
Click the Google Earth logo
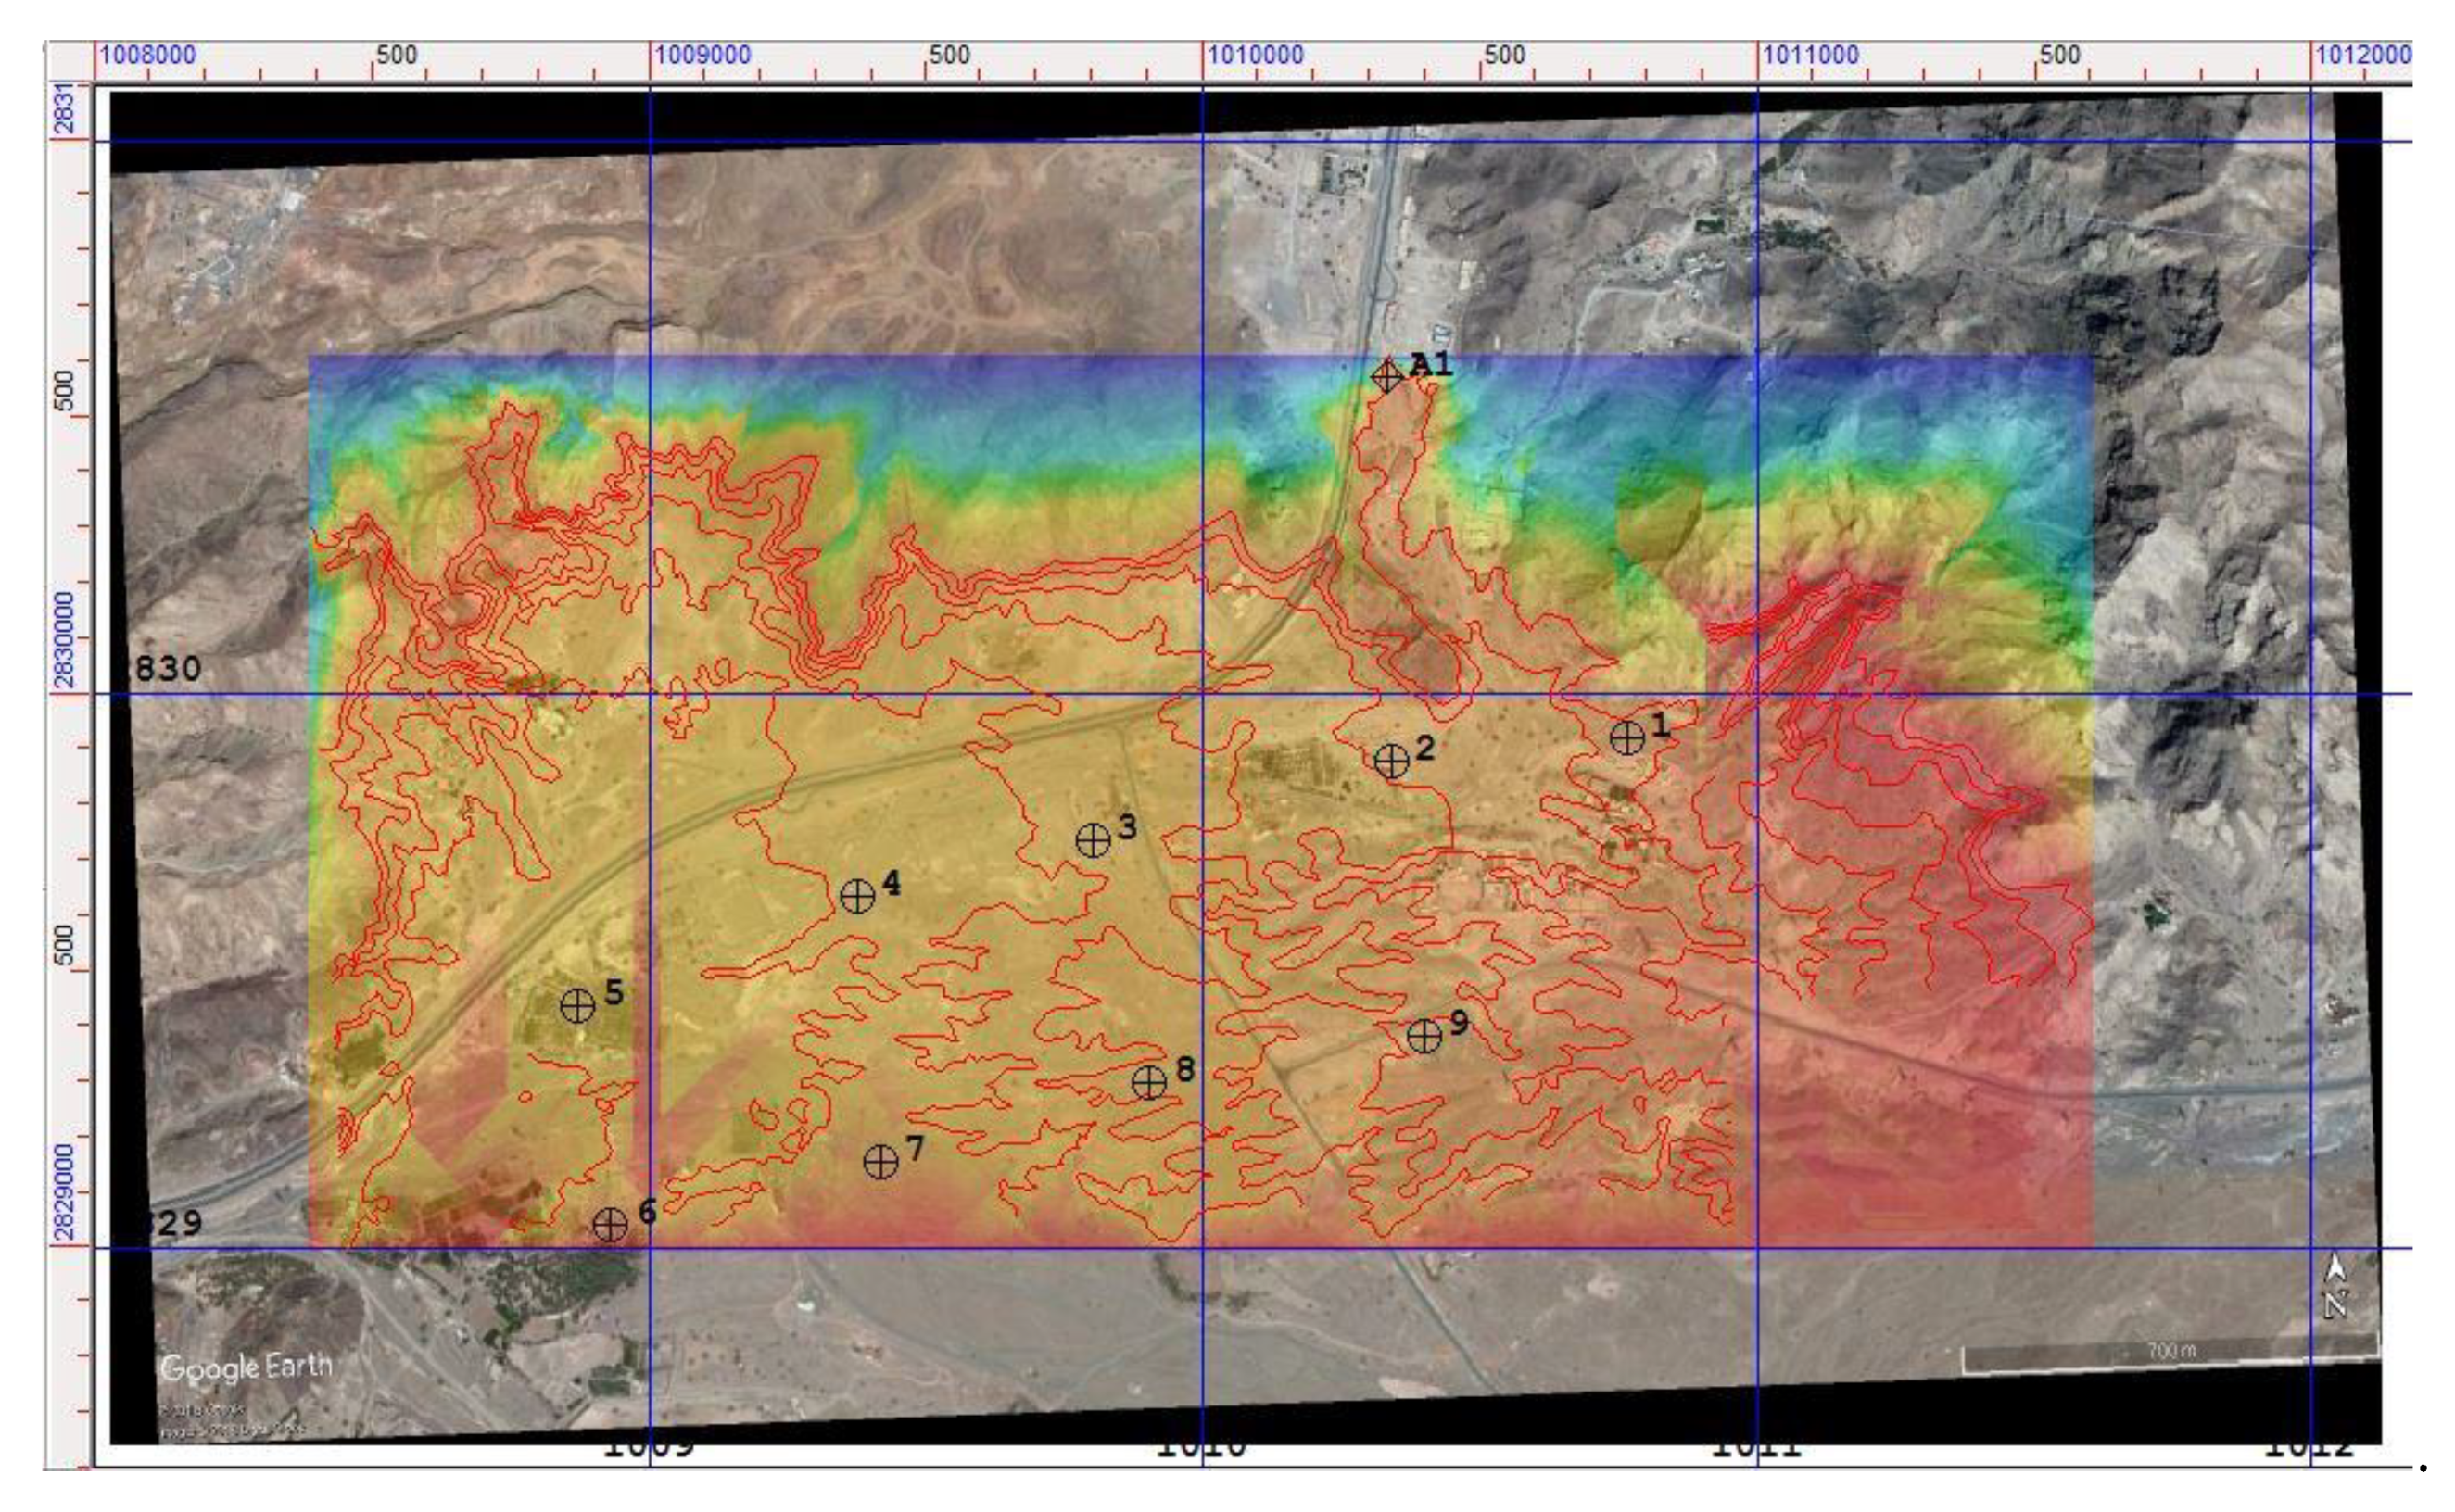coord(246,1367)
